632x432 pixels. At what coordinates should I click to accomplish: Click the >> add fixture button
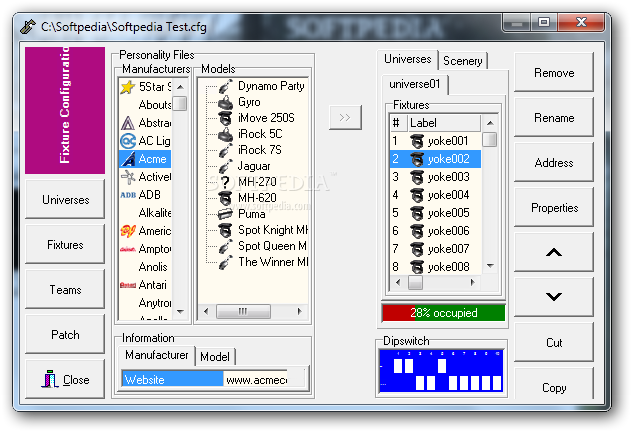345,118
